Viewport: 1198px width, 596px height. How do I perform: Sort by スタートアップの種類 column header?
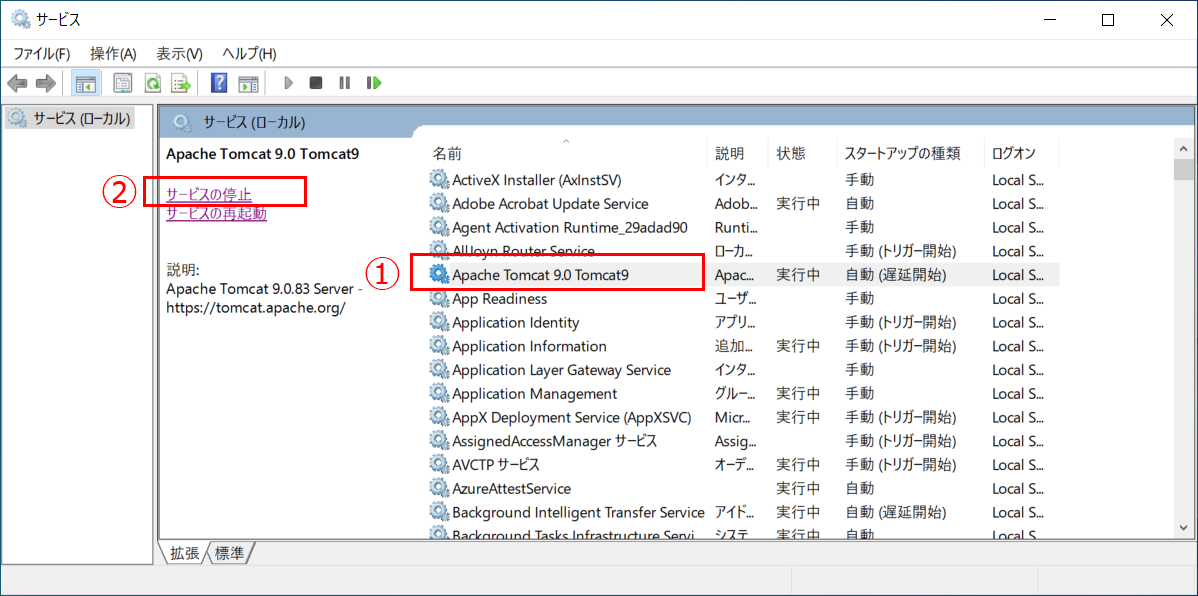click(x=910, y=153)
